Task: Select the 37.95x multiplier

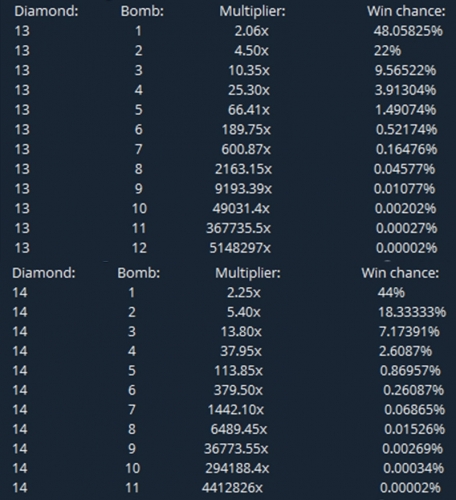Action: click(241, 351)
